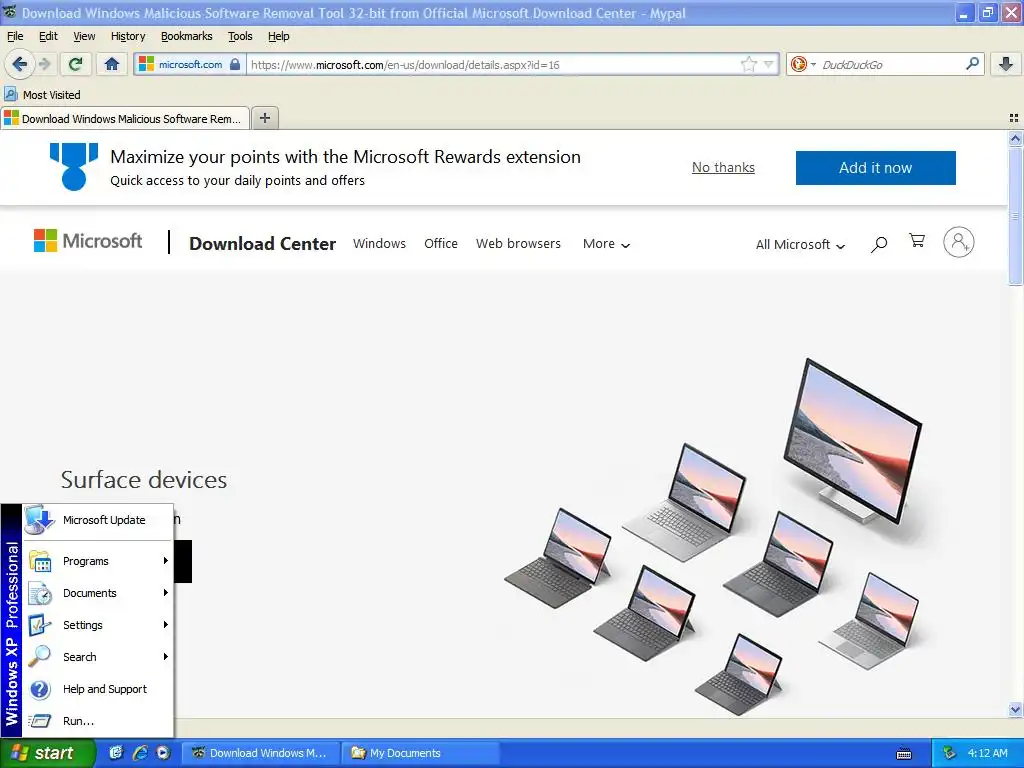Click the Download Windows M... taskbar button
This screenshot has width=1024, height=768.
(260, 753)
